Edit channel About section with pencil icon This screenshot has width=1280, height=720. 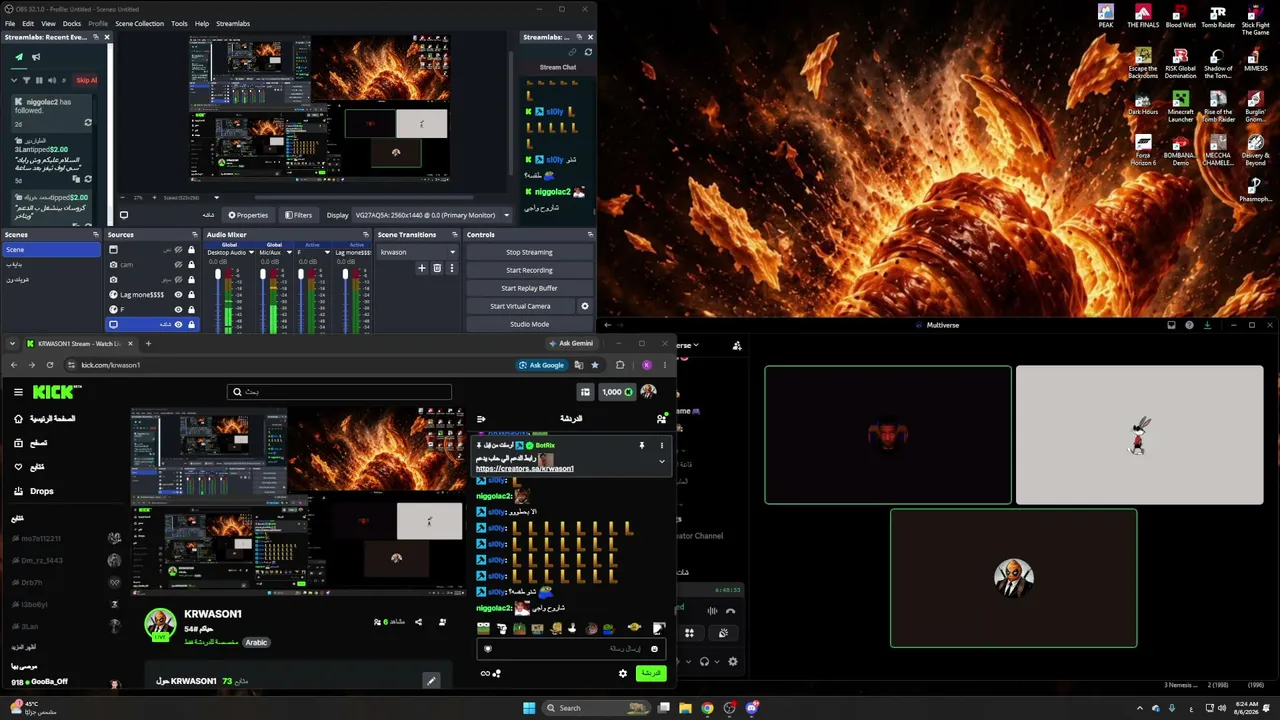(x=431, y=681)
